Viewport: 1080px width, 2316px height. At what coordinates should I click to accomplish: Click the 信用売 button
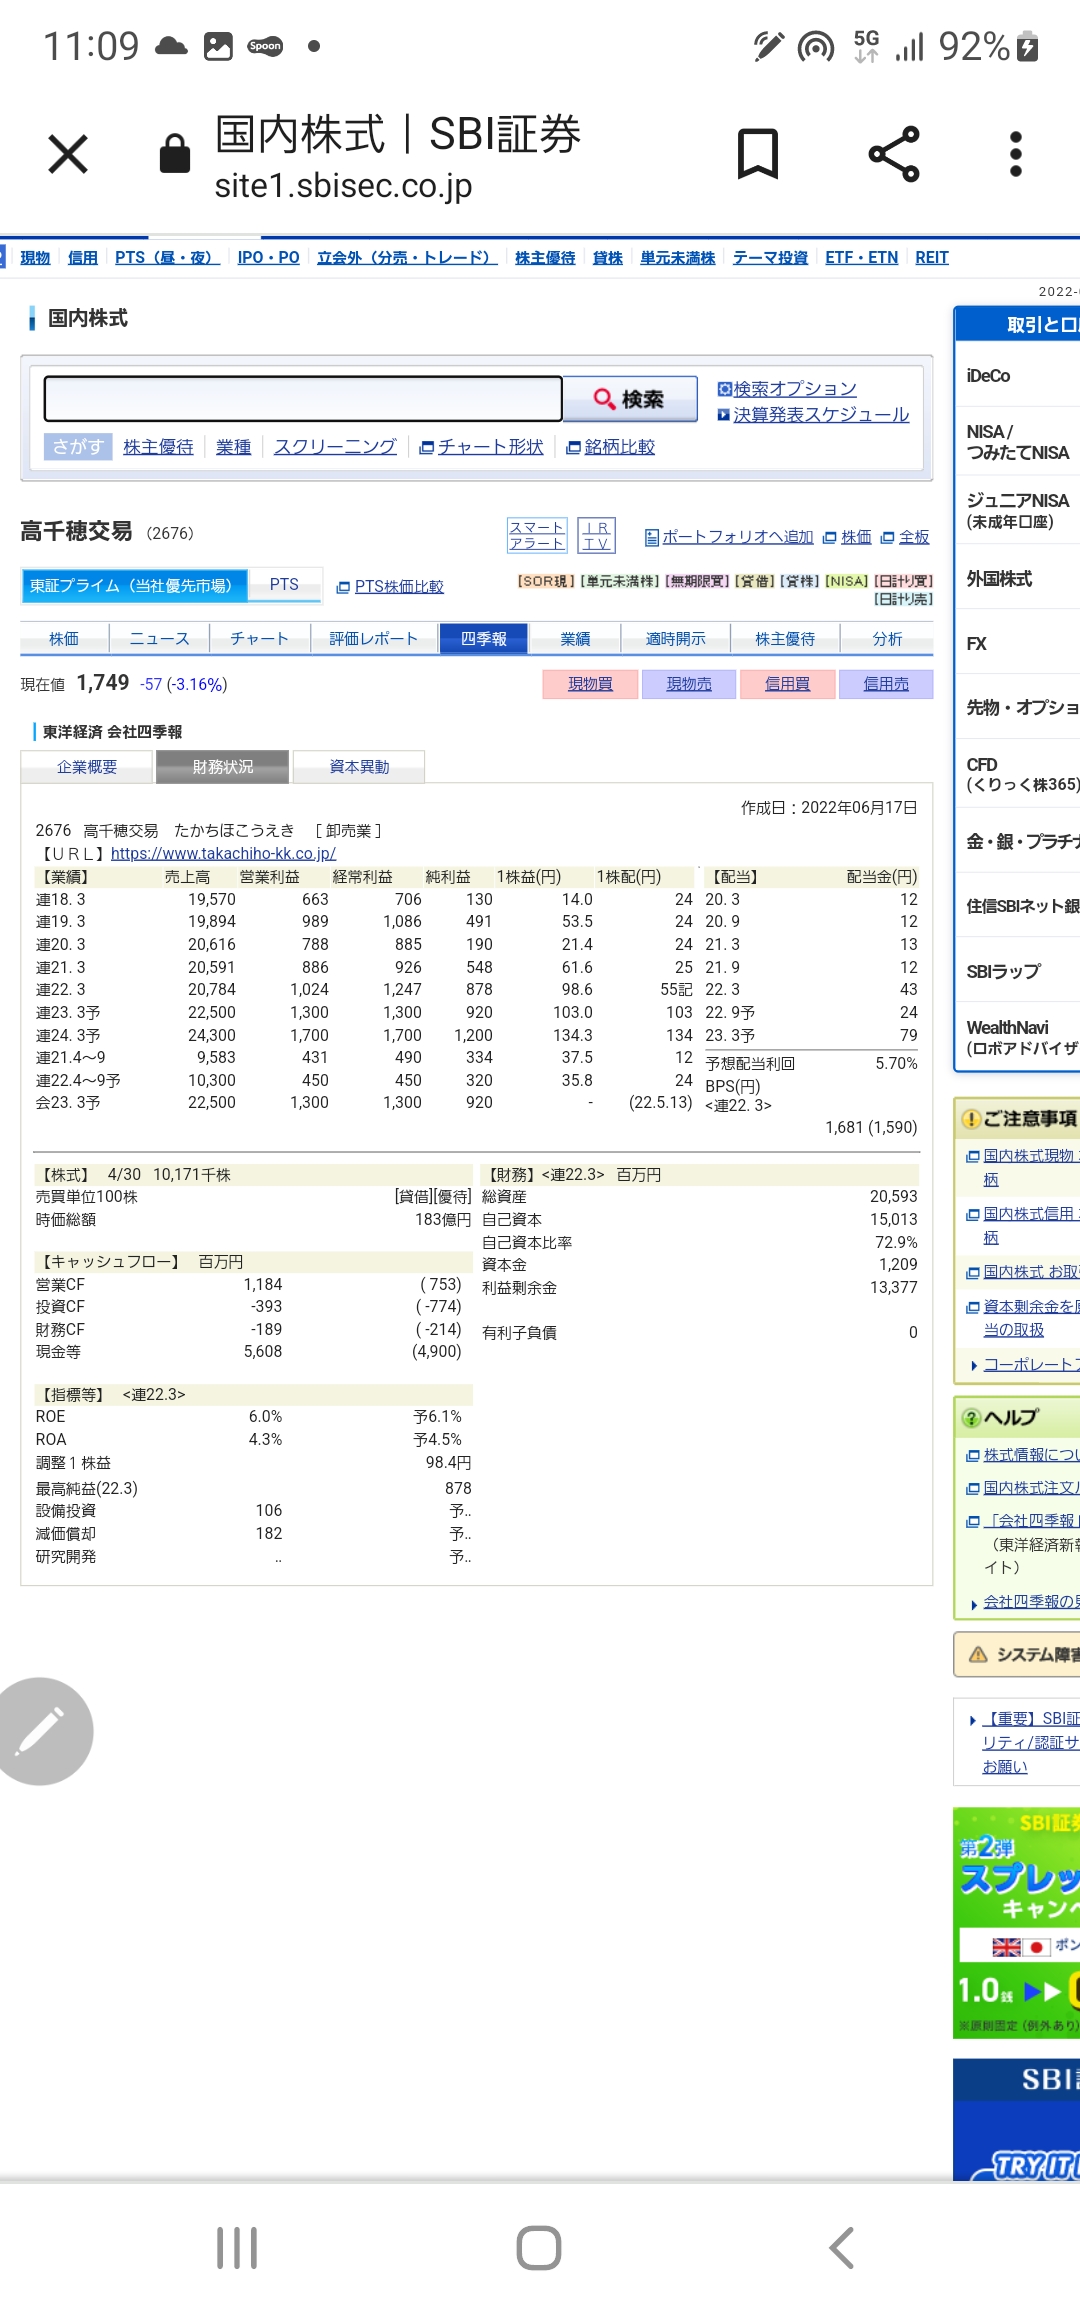tap(886, 684)
